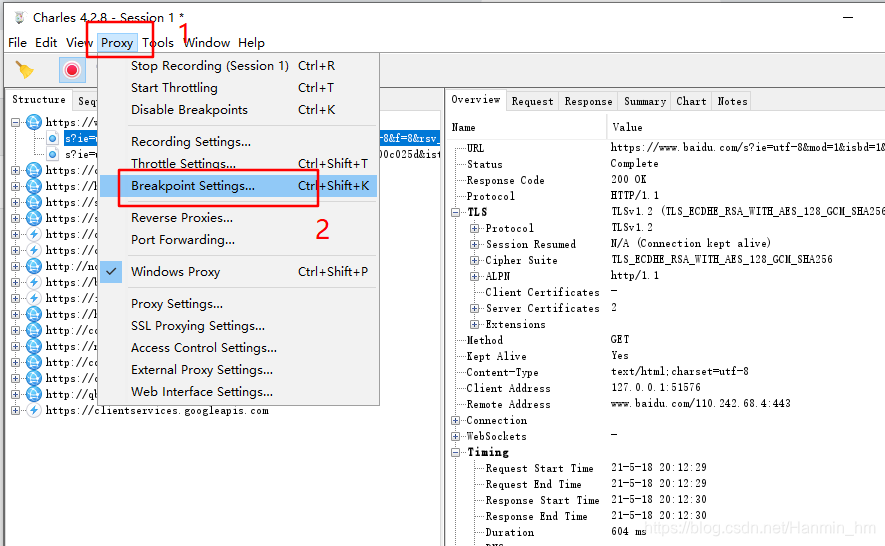Open Web Interface Settings...
The width and height of the screenshot is (885, 546).
[x=237, y=392]
